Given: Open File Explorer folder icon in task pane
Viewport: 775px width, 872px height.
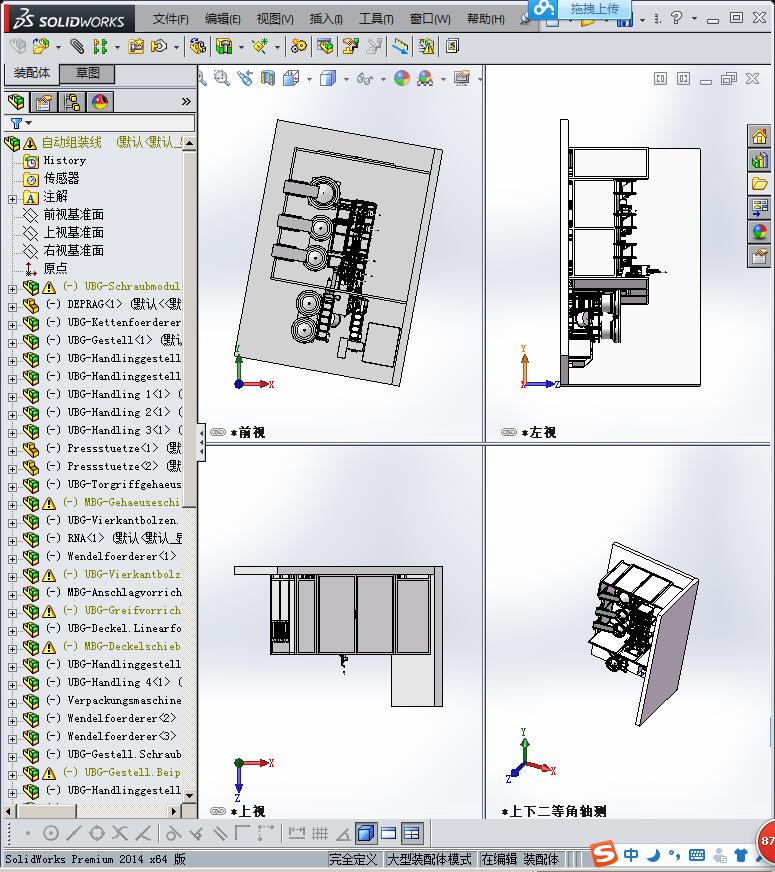Looking at the screenshot, I should [759, 184].
